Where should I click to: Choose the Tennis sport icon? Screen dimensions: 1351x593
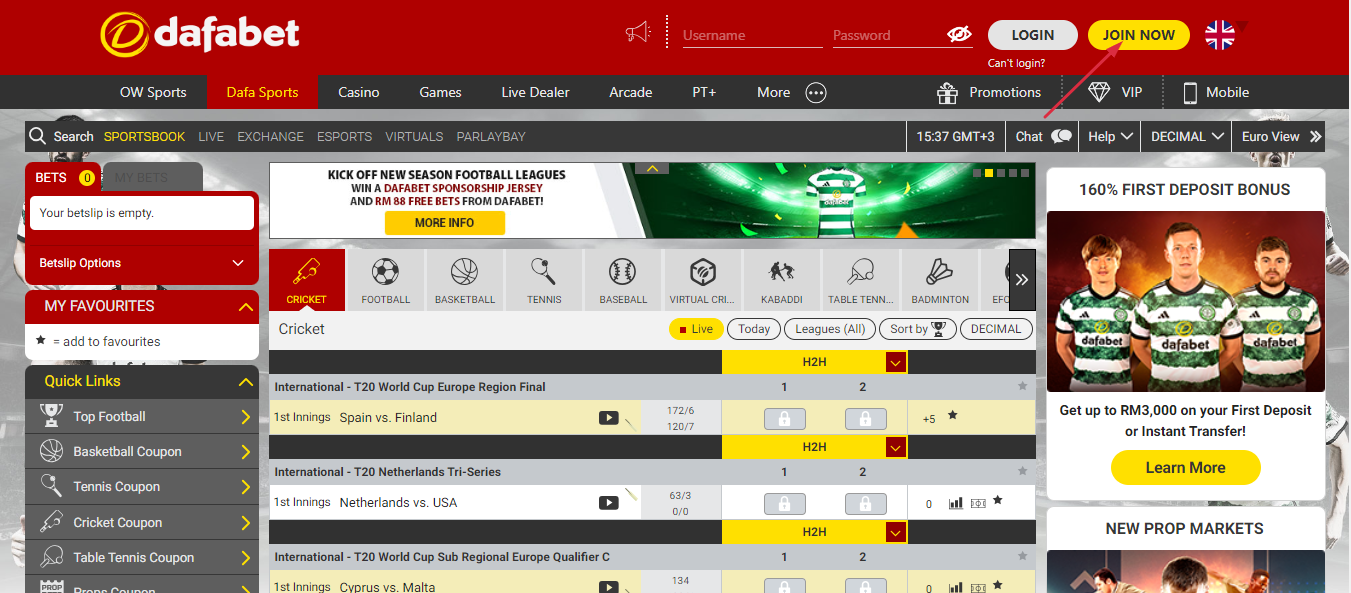coord(544,280)
